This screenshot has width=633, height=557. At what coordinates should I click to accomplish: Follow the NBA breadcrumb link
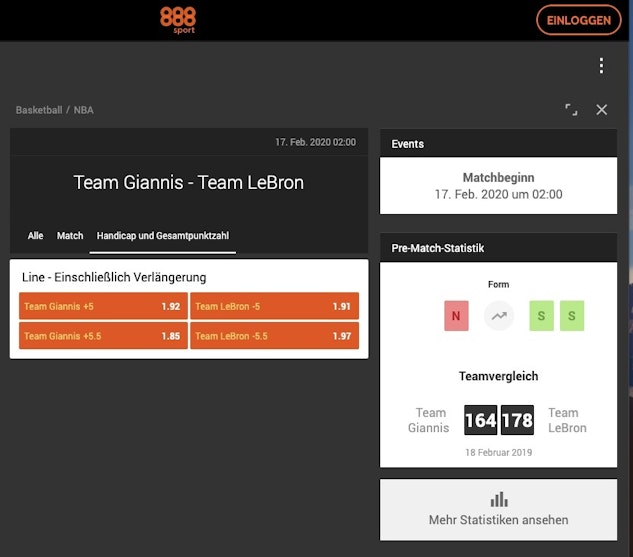click(x=84, y=110)
